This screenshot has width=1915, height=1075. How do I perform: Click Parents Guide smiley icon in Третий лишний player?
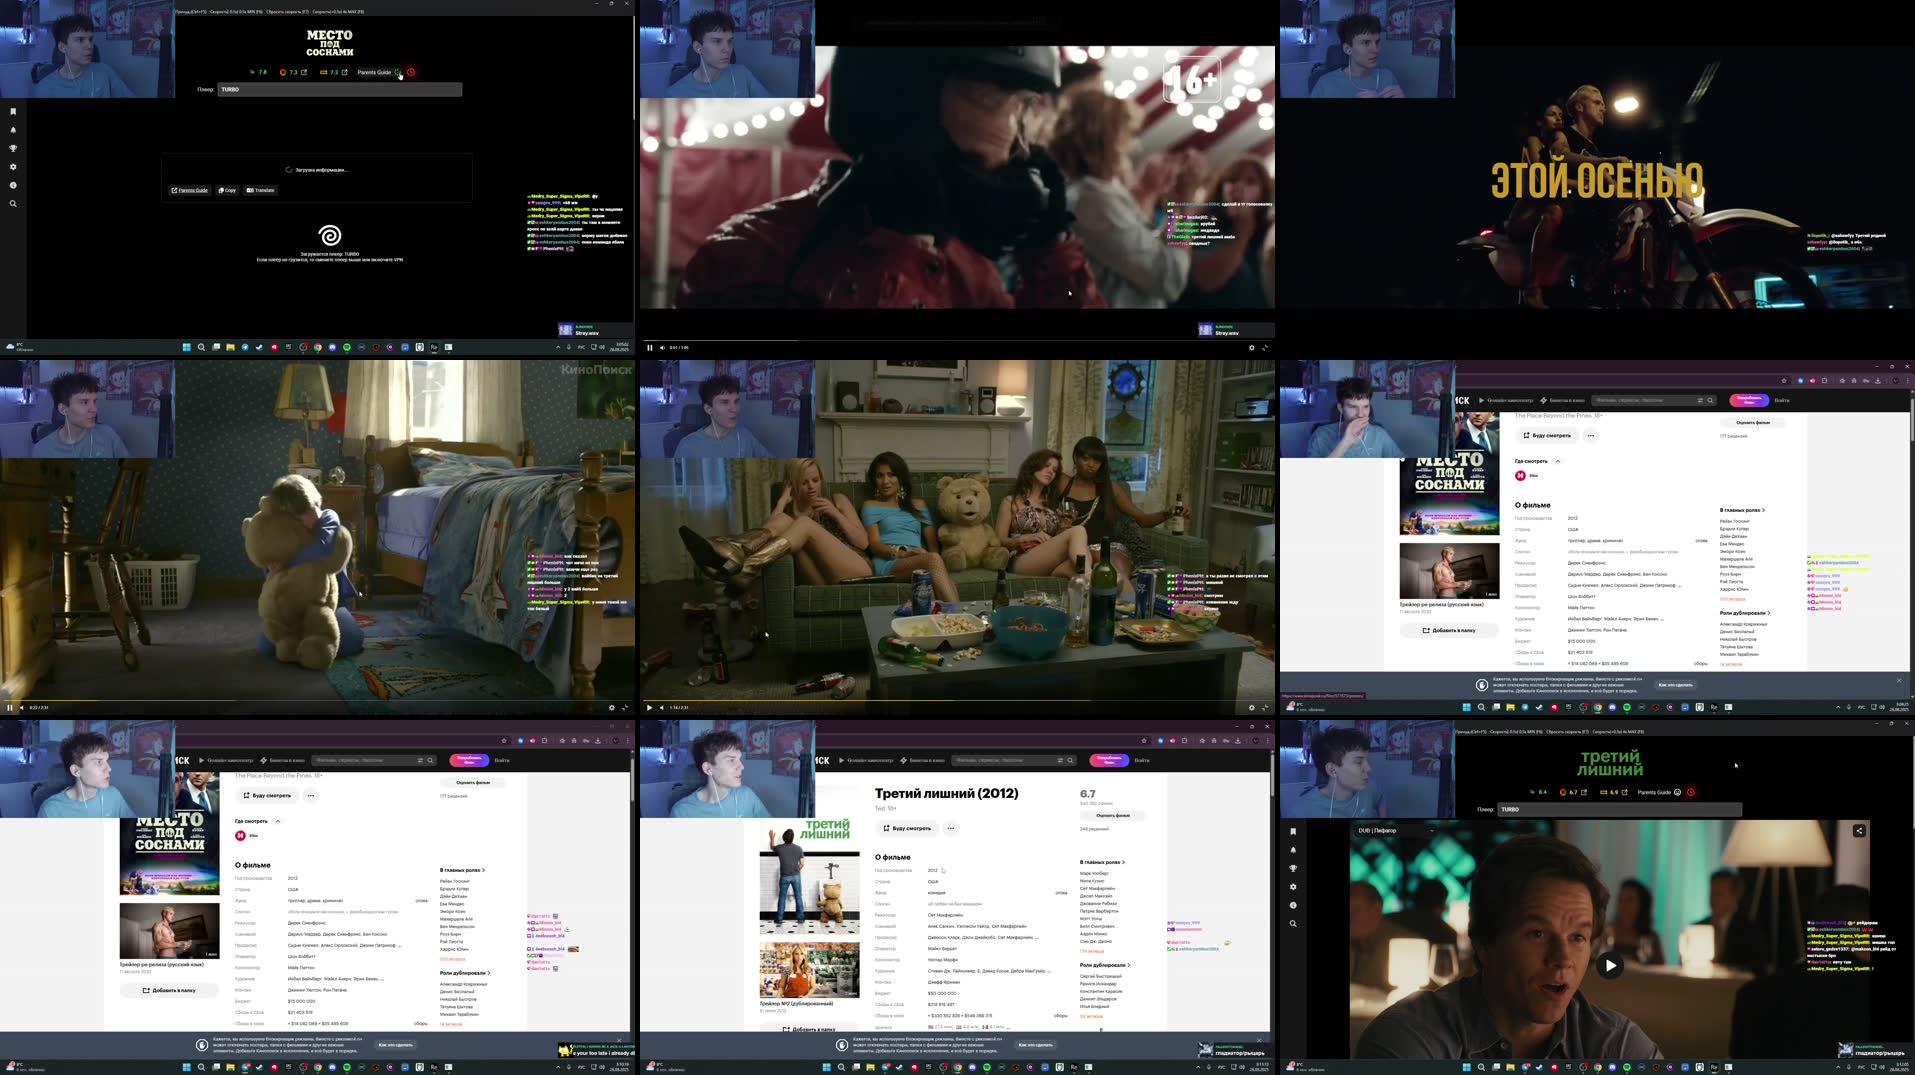pyautogui.click(x=1678, y=792)
